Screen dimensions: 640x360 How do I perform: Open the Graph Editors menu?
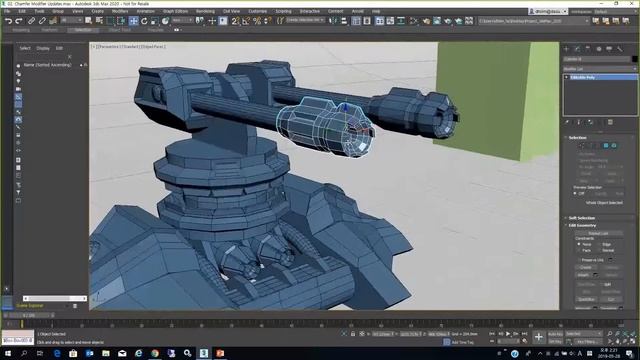(x=175, y=11)
